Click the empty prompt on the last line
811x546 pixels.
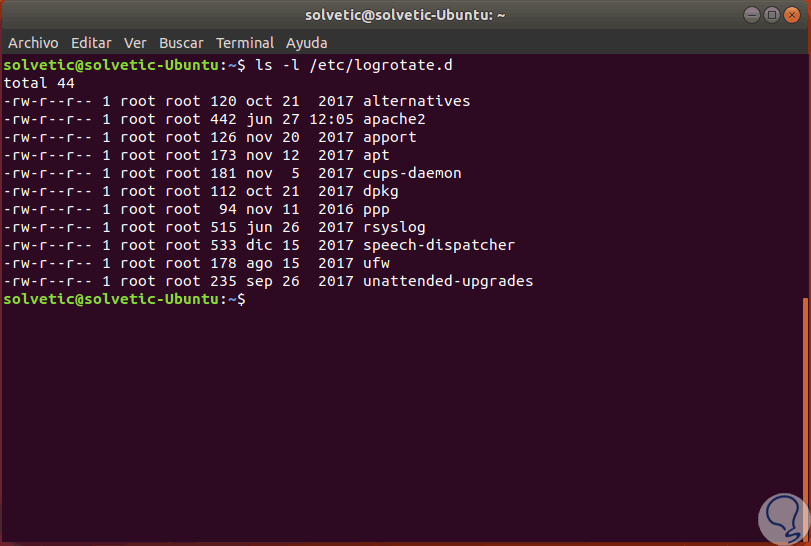(x=125, y=299)
